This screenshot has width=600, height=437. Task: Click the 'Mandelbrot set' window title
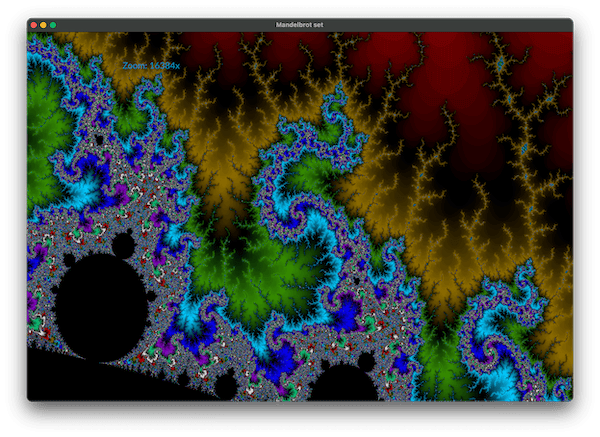pyautogui.click(x=300, y=25)
